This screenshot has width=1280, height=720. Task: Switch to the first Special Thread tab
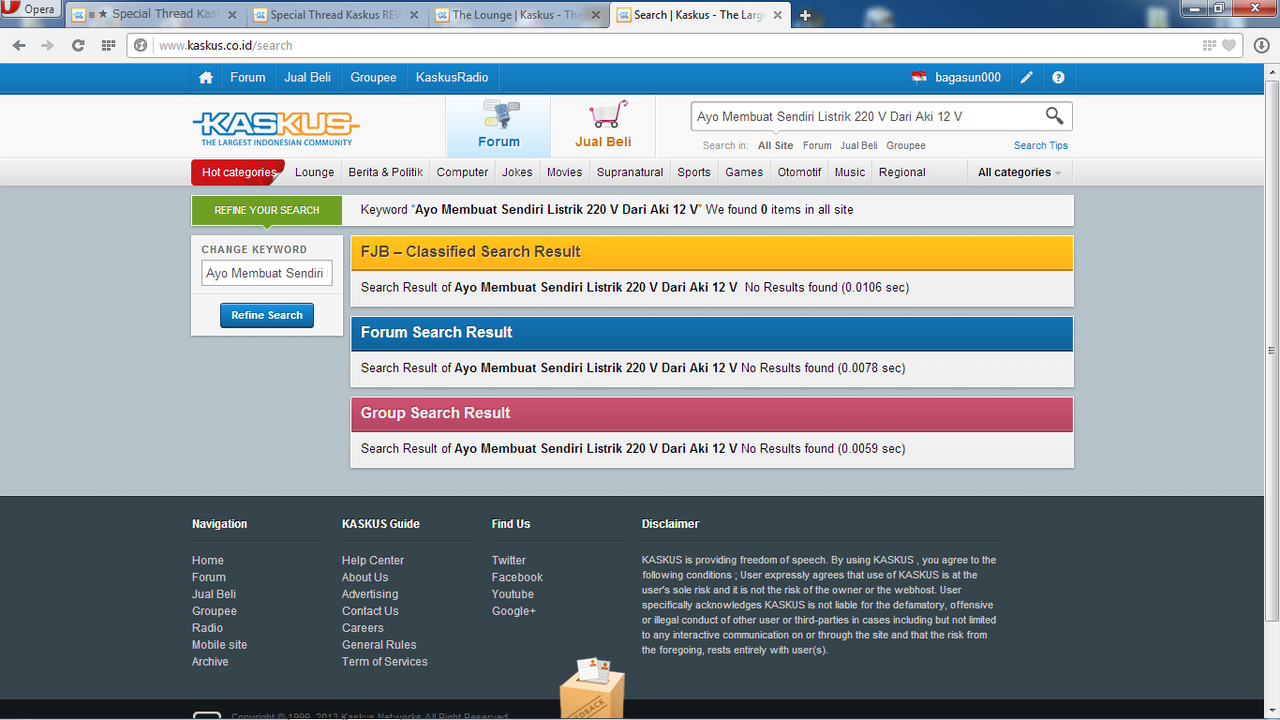(155, 15)
